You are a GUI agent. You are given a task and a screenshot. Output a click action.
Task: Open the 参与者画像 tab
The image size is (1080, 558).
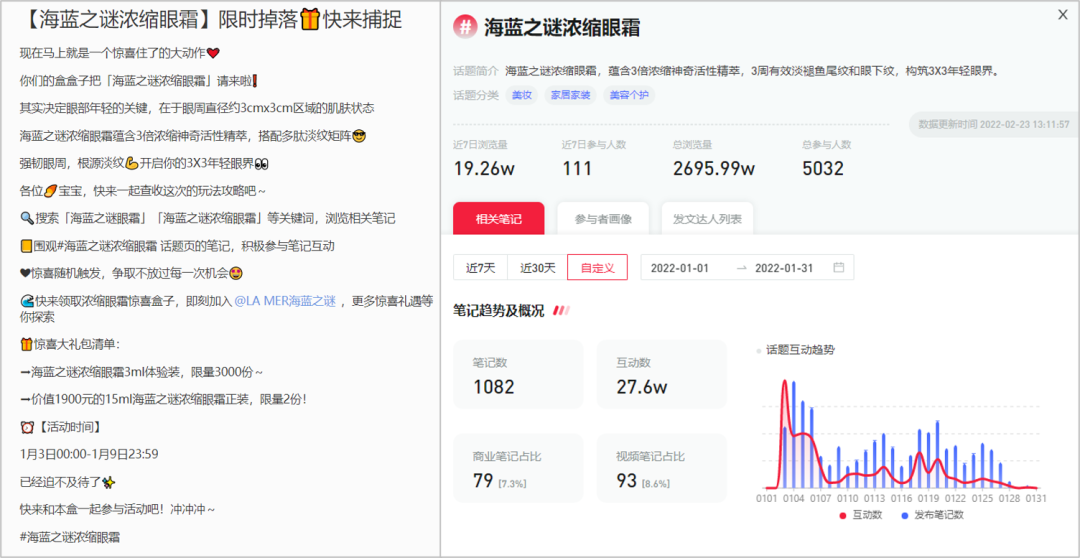(x=603, y=219)
